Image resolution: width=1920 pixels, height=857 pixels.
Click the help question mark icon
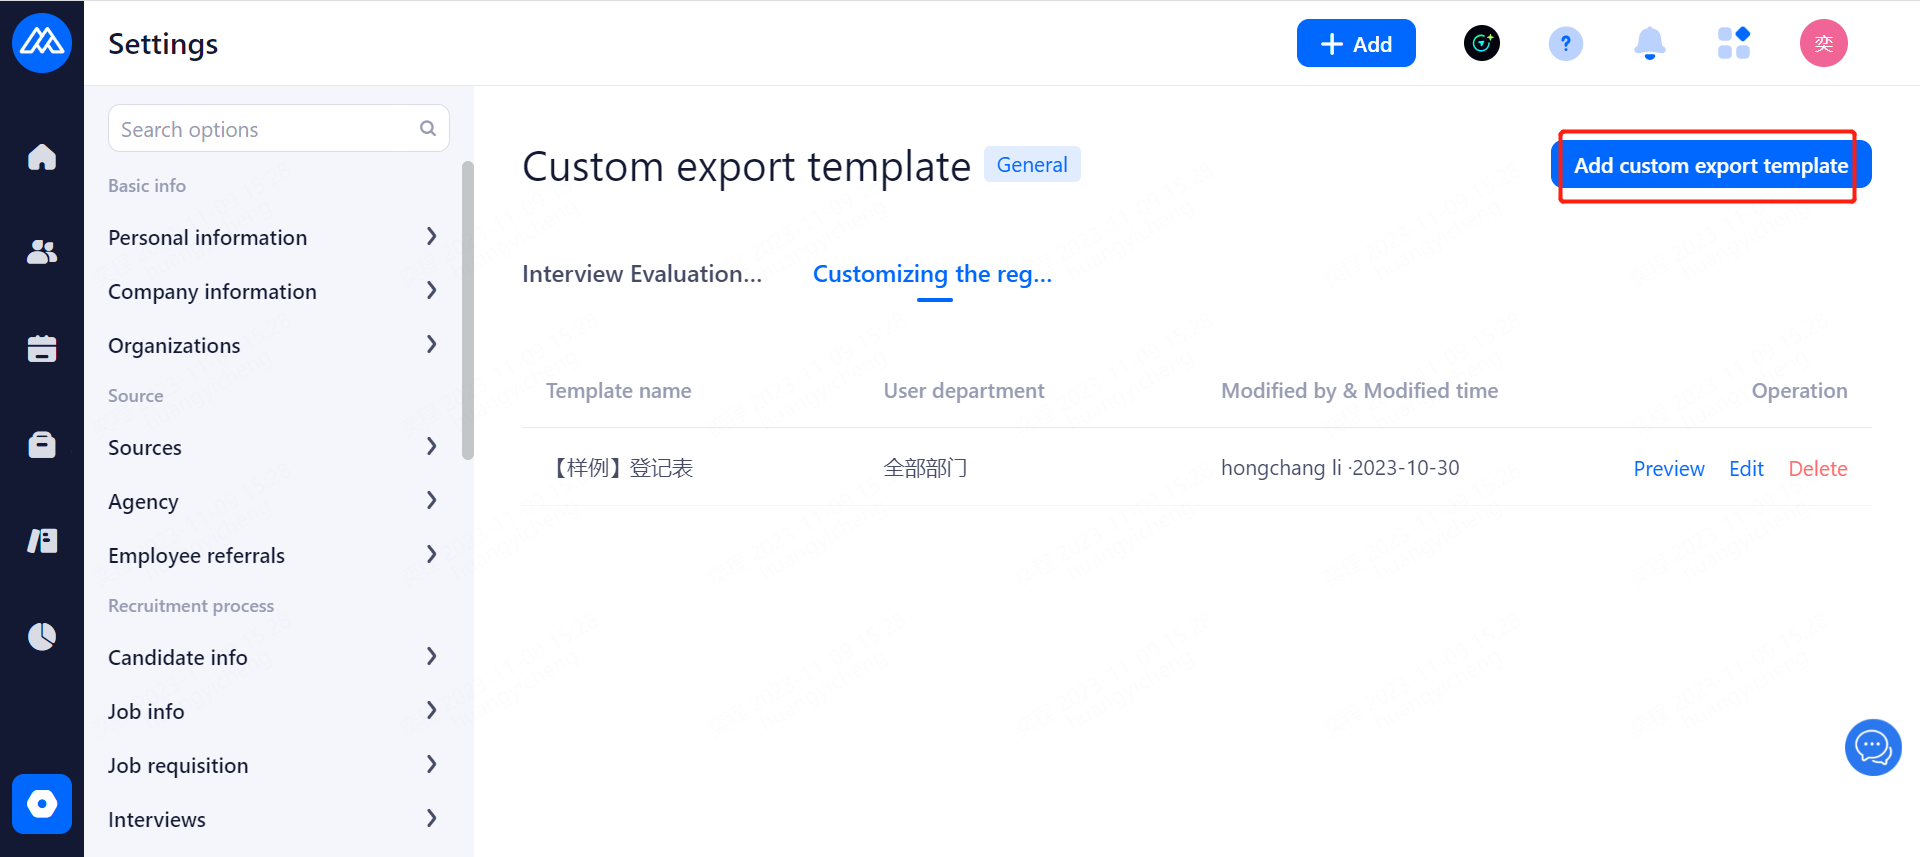click(1565, 44)
